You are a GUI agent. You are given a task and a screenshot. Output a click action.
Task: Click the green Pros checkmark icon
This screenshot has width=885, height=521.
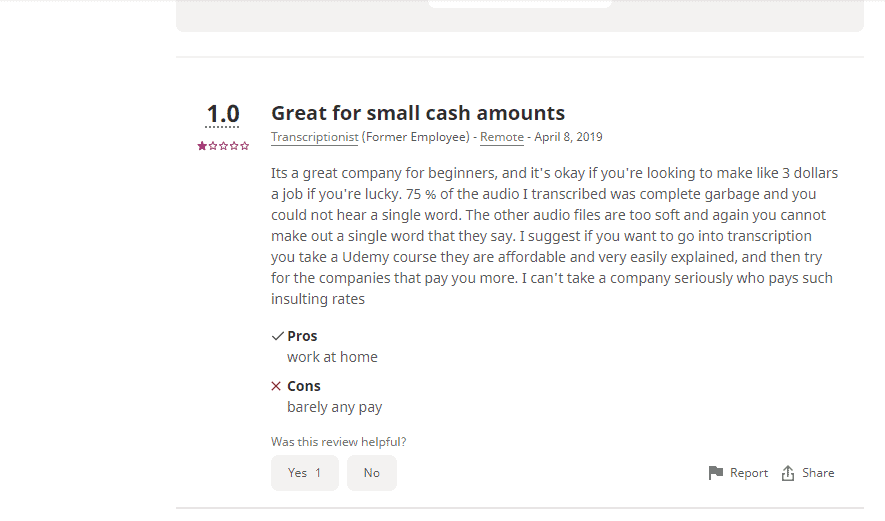coord(277,336)
